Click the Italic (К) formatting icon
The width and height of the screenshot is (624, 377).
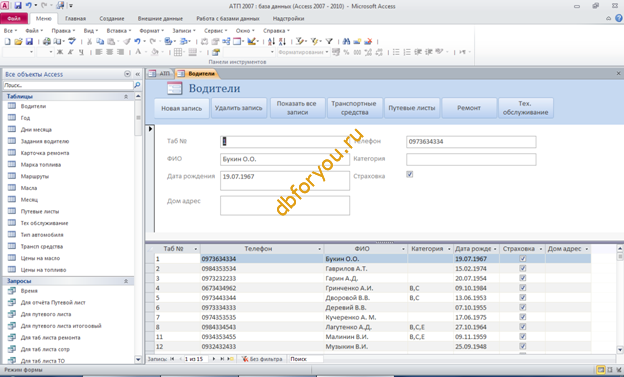tap(70, 52)
